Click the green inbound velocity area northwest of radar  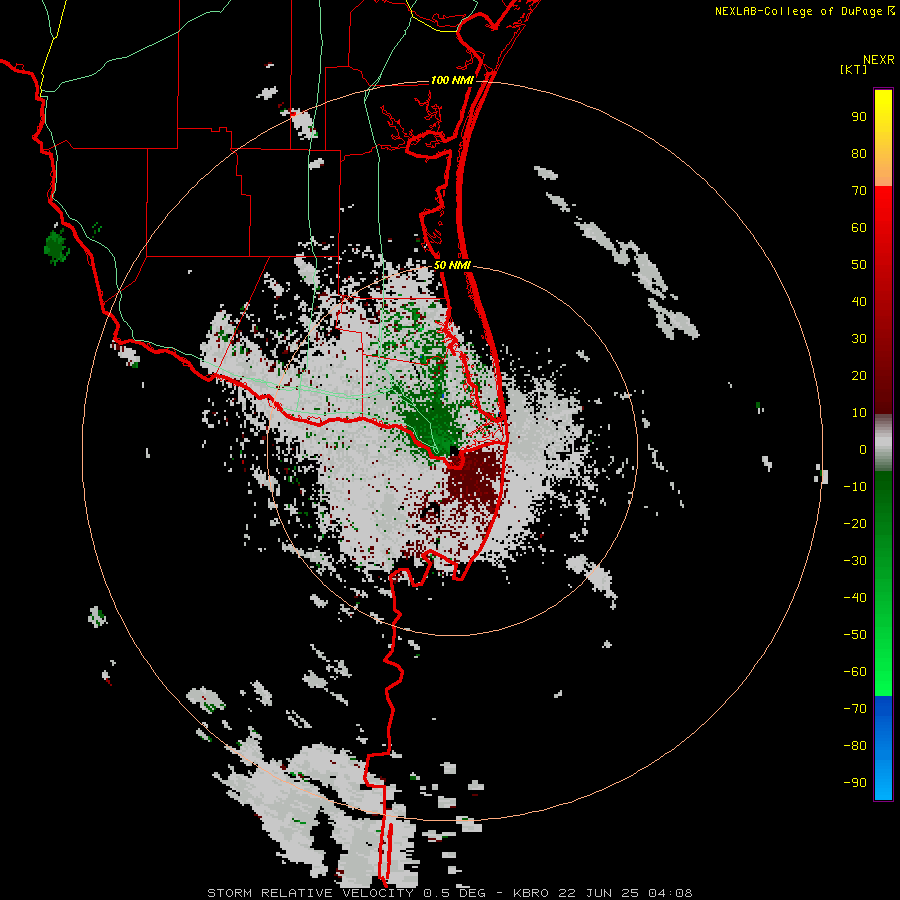click(432, 426)
